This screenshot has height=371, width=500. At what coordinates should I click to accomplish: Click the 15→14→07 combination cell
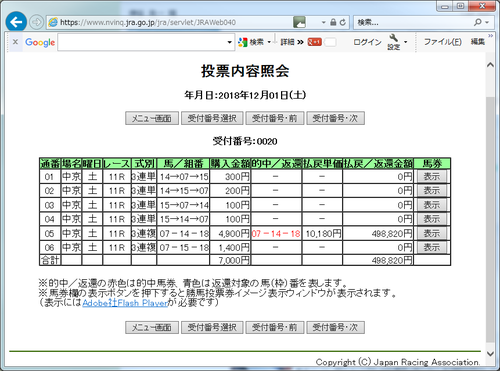183,219
